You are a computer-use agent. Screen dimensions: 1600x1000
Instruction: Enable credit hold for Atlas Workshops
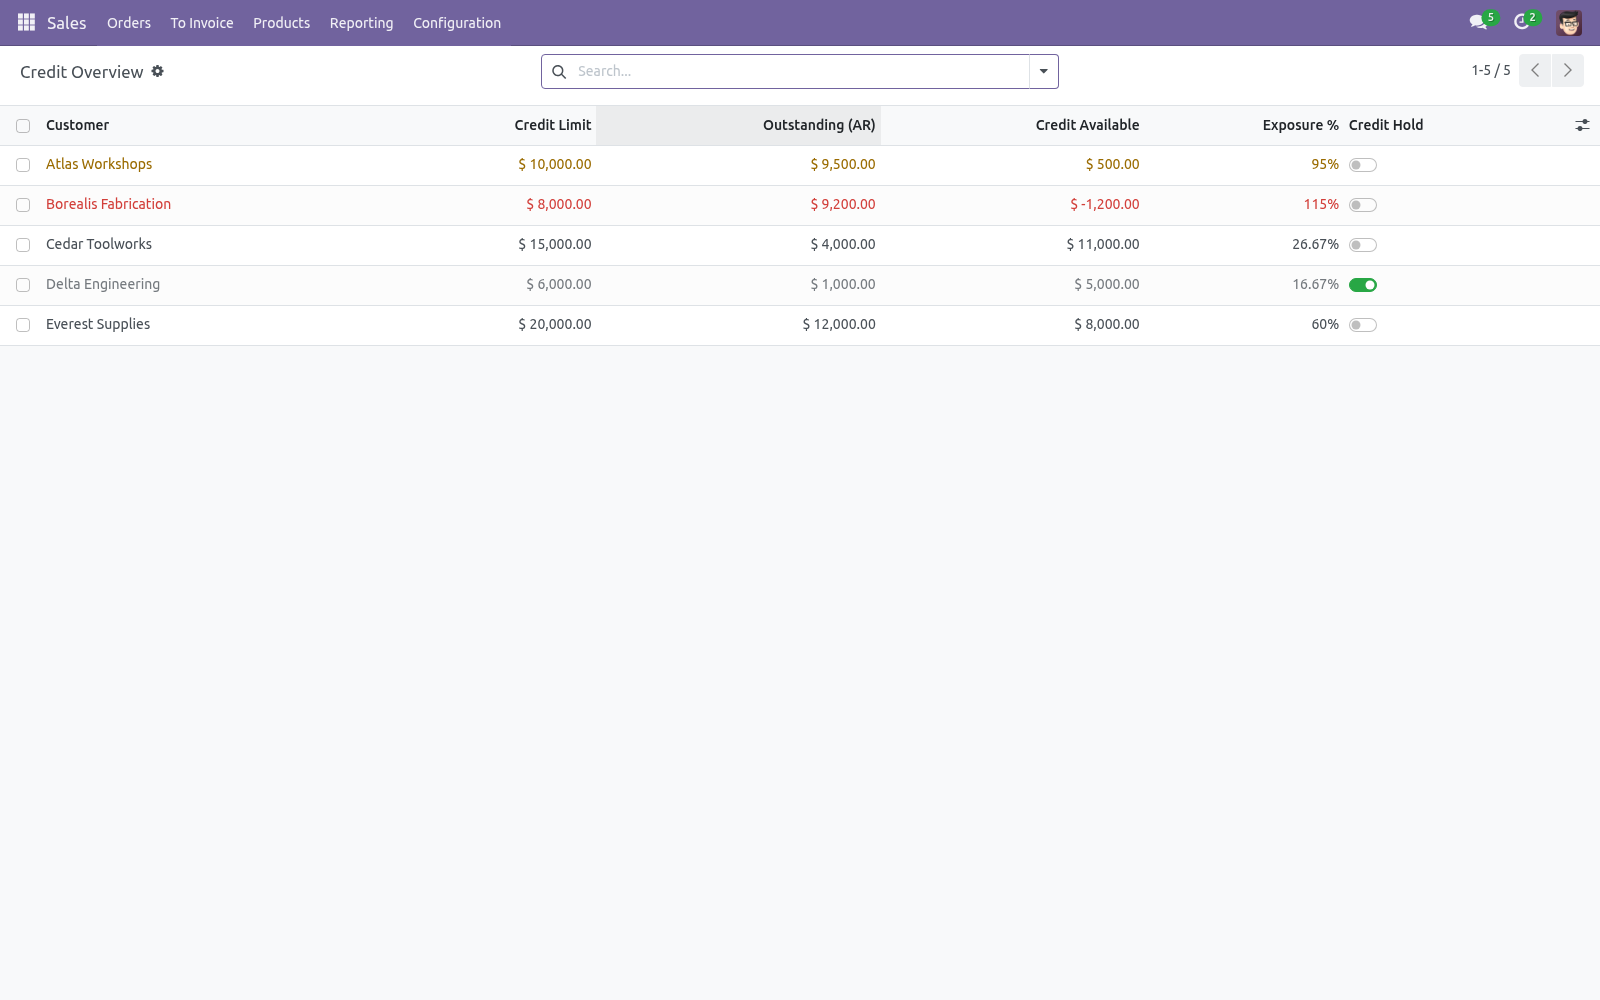tap(1363, 165)
